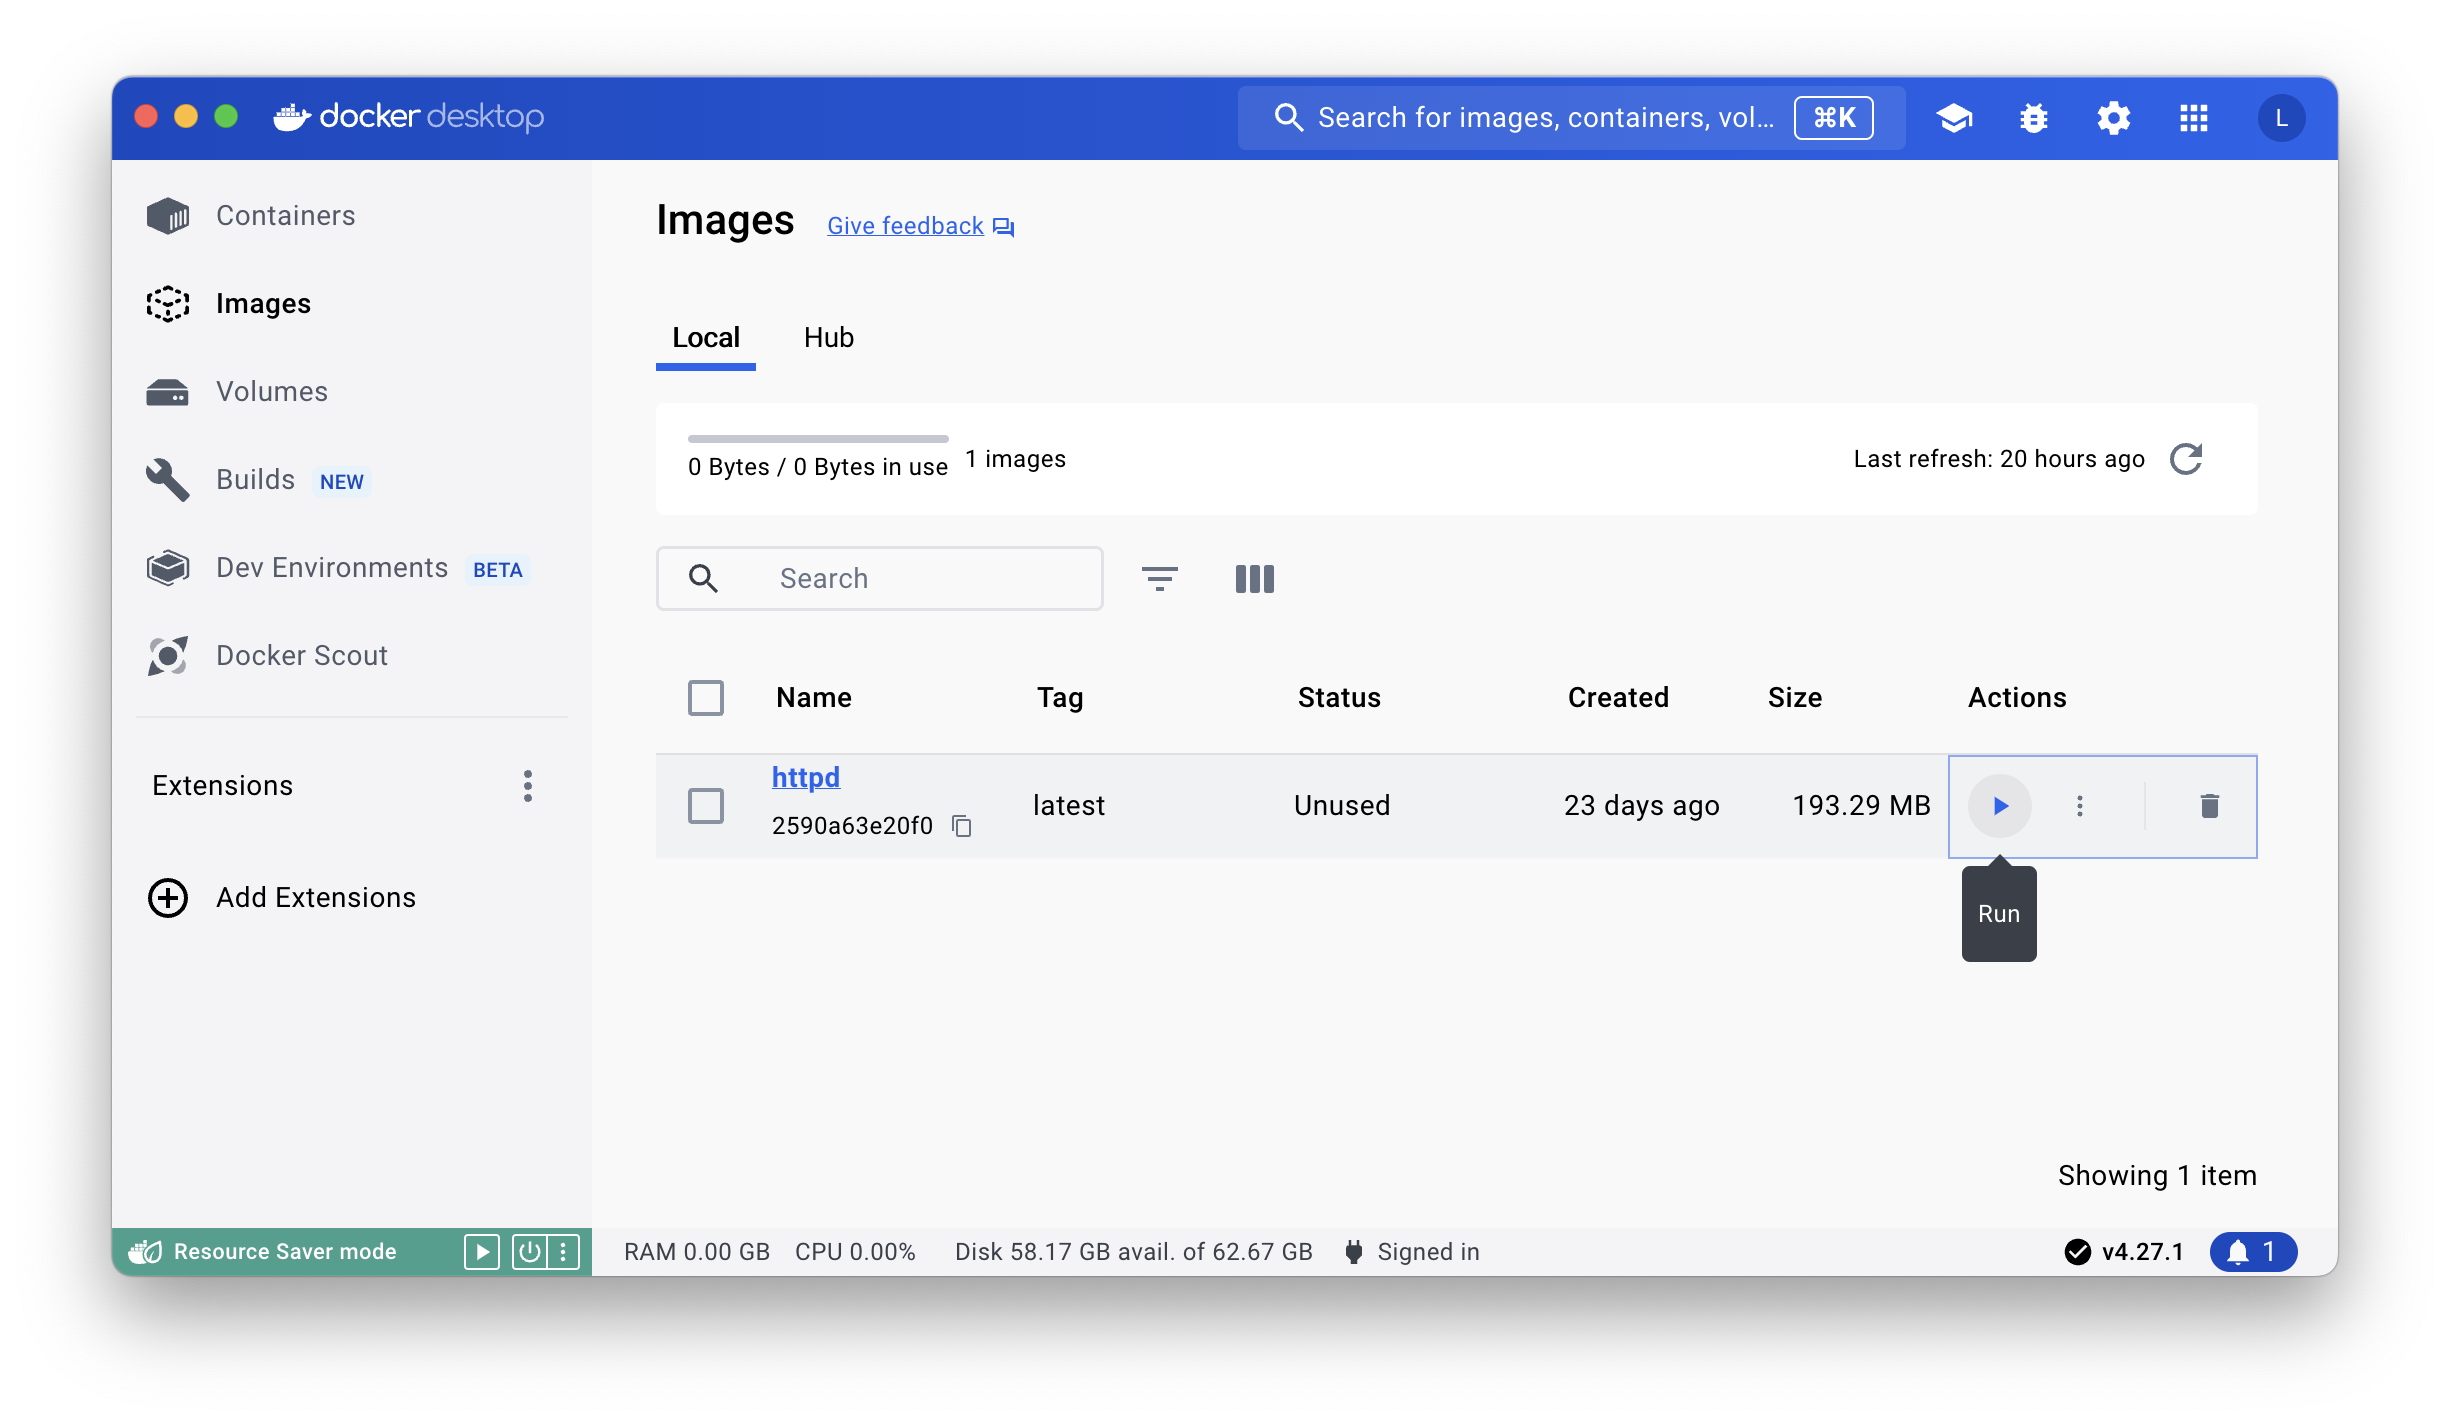
Task: Delete the httpd image
Action: click(2210, 806)
